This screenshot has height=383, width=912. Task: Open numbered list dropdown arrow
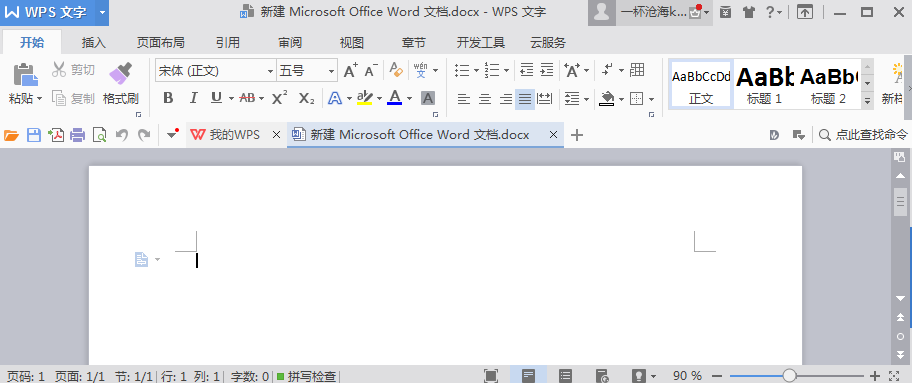click(x=507, y=71)
